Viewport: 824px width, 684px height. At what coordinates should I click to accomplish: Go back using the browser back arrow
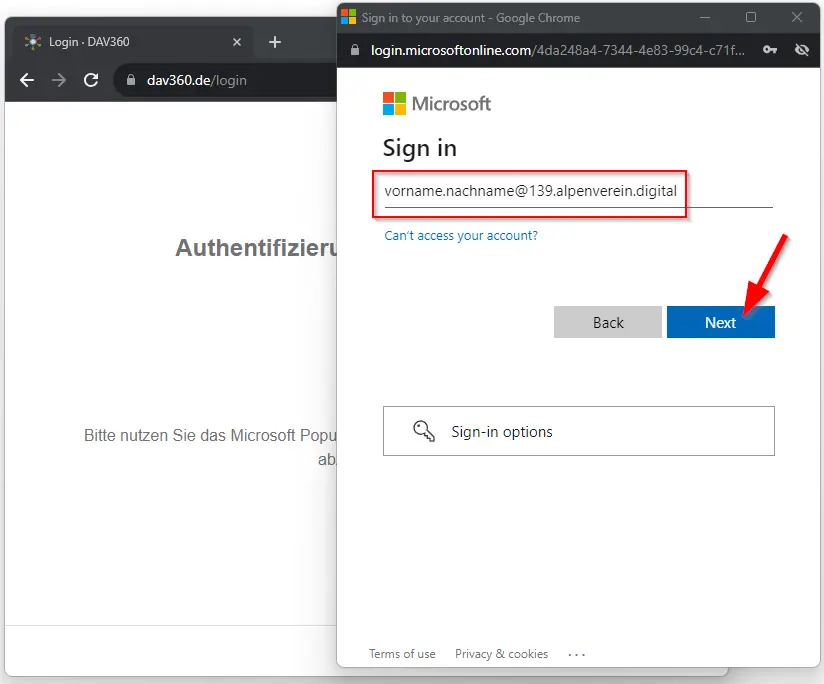(x=27, y=80)
